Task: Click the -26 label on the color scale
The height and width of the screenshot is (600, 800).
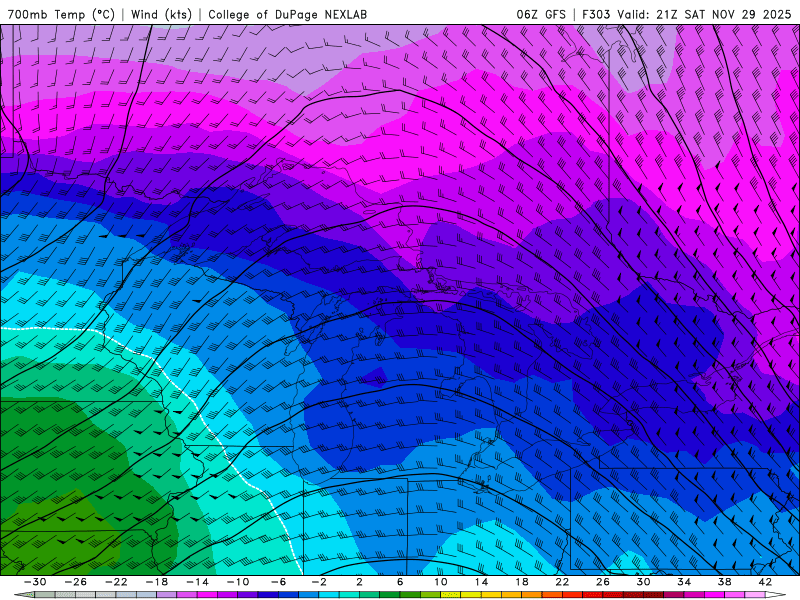Action: [x=76, y=582]
